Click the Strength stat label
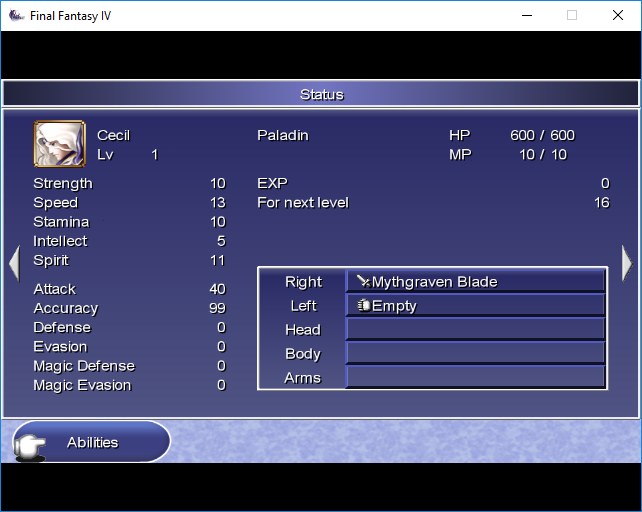The width and height of the screenshot is (642, 512). 63,184
